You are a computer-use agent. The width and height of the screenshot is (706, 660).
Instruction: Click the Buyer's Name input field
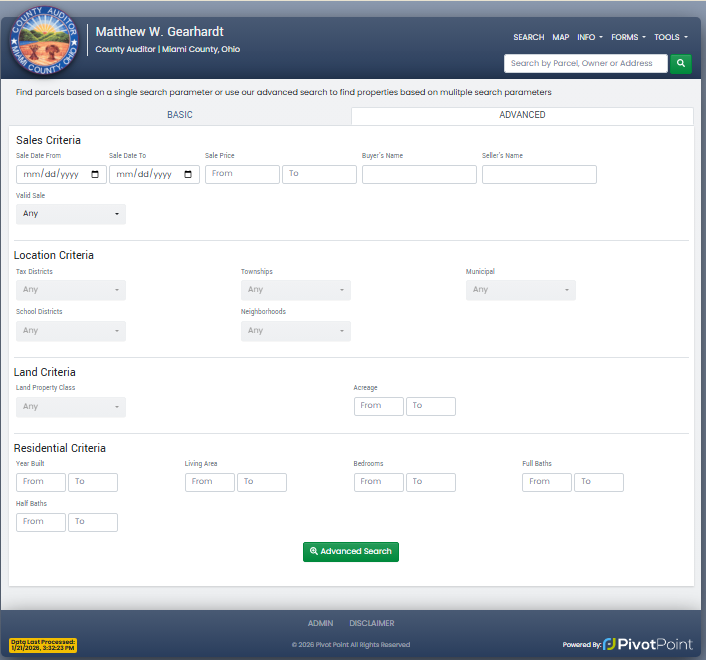pyautogui.click(x=419, y=174)
